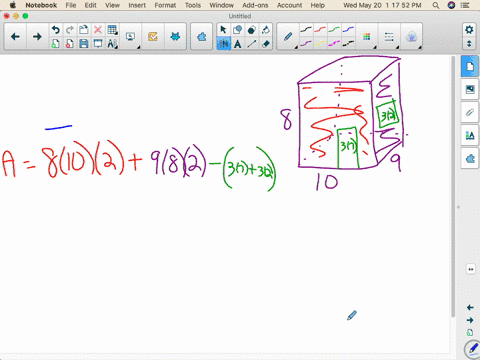Choose the Select arrow tool

point(223,30)
